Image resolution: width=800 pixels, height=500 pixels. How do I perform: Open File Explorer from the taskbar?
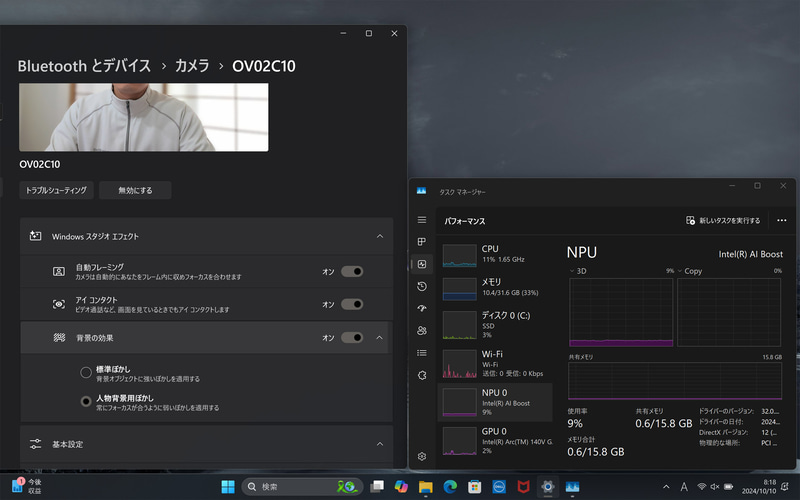coord(426,487)
